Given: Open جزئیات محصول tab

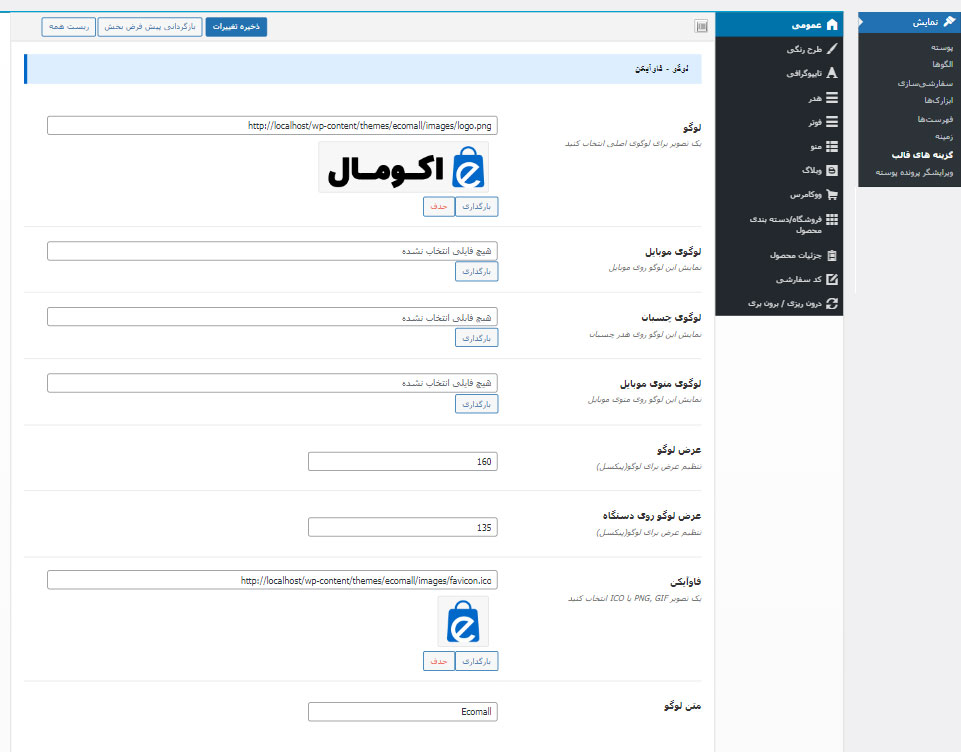Looking at the screenshot, I should click(x=779, y=255).
